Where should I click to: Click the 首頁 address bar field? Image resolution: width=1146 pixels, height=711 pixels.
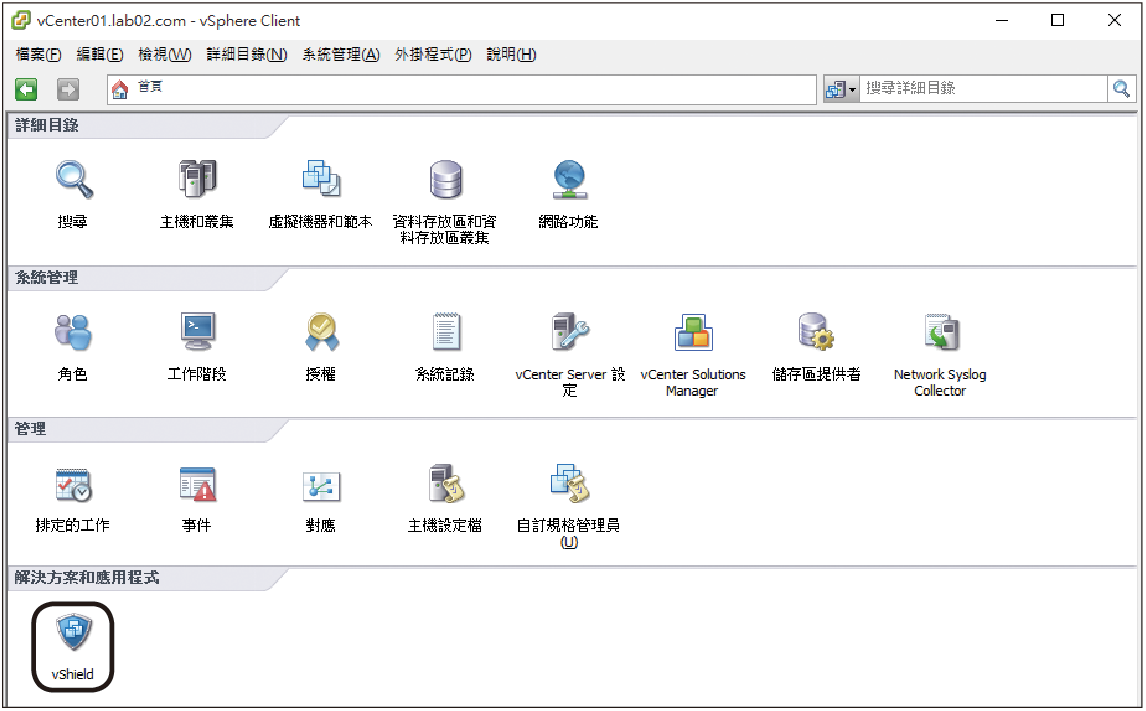(x=461, y=89)
